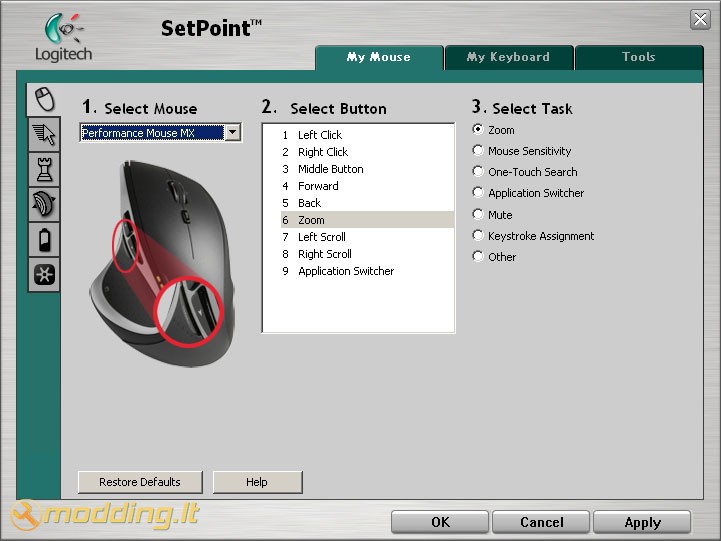Switch to the My Mouse tab
721x541 pixels.
click(x=379, y=57)
